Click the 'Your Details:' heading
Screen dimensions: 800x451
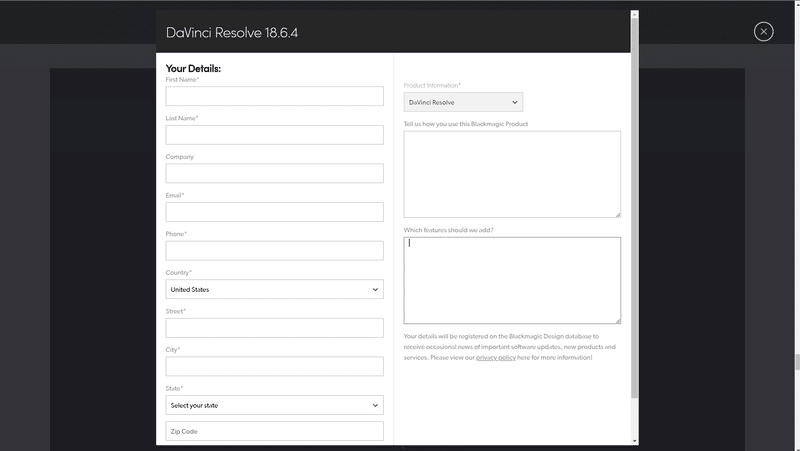(x=193, y=68)
